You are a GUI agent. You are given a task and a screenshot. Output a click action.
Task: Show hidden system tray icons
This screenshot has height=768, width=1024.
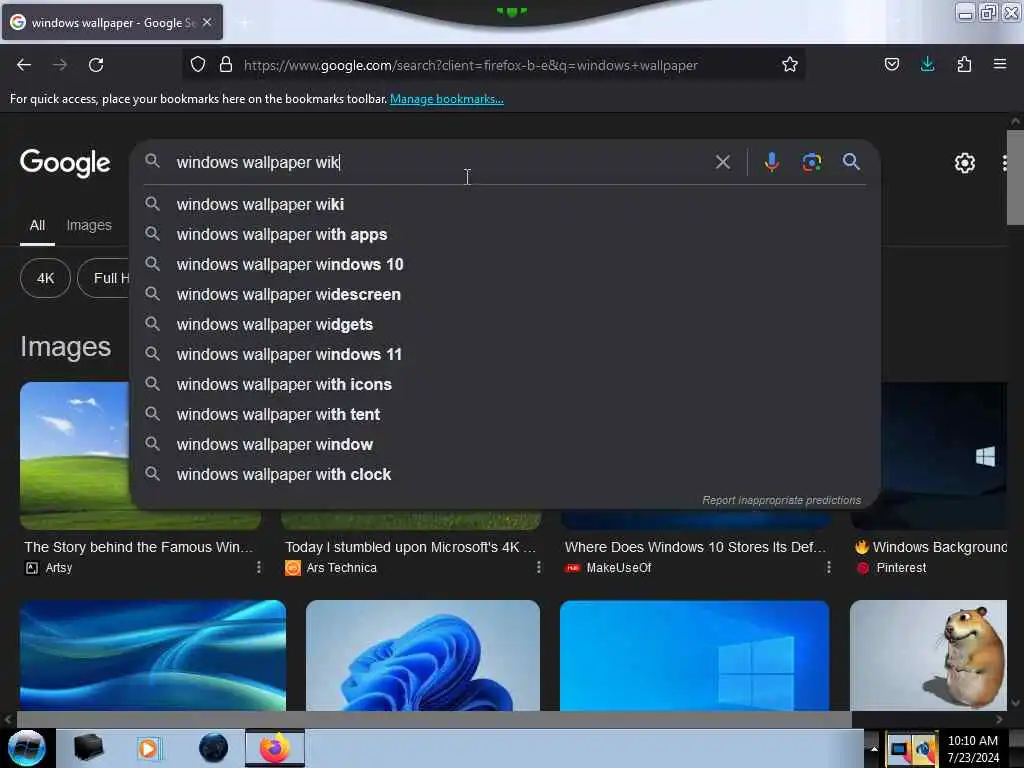click(874, 748)
